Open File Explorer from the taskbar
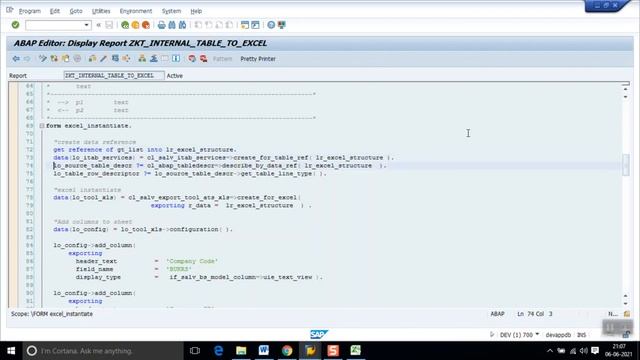This screenshot has height=360, width=640. click(241, 351)
